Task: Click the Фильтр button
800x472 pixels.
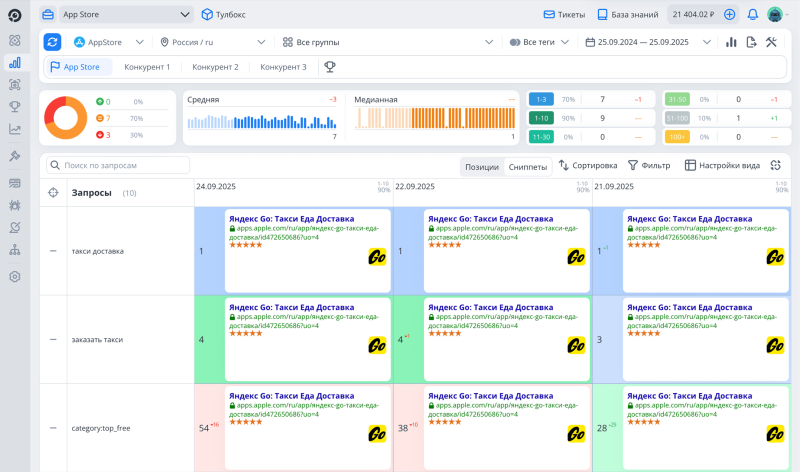Action: 649,166
